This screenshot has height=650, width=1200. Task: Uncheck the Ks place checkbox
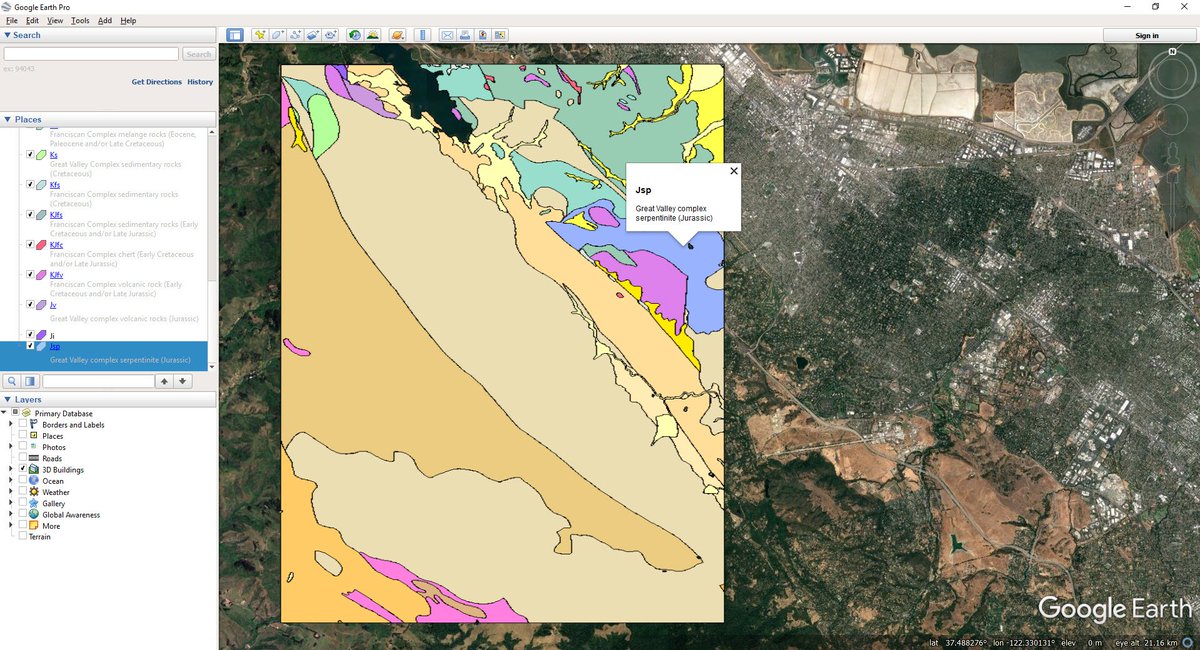tap(30, 155)
